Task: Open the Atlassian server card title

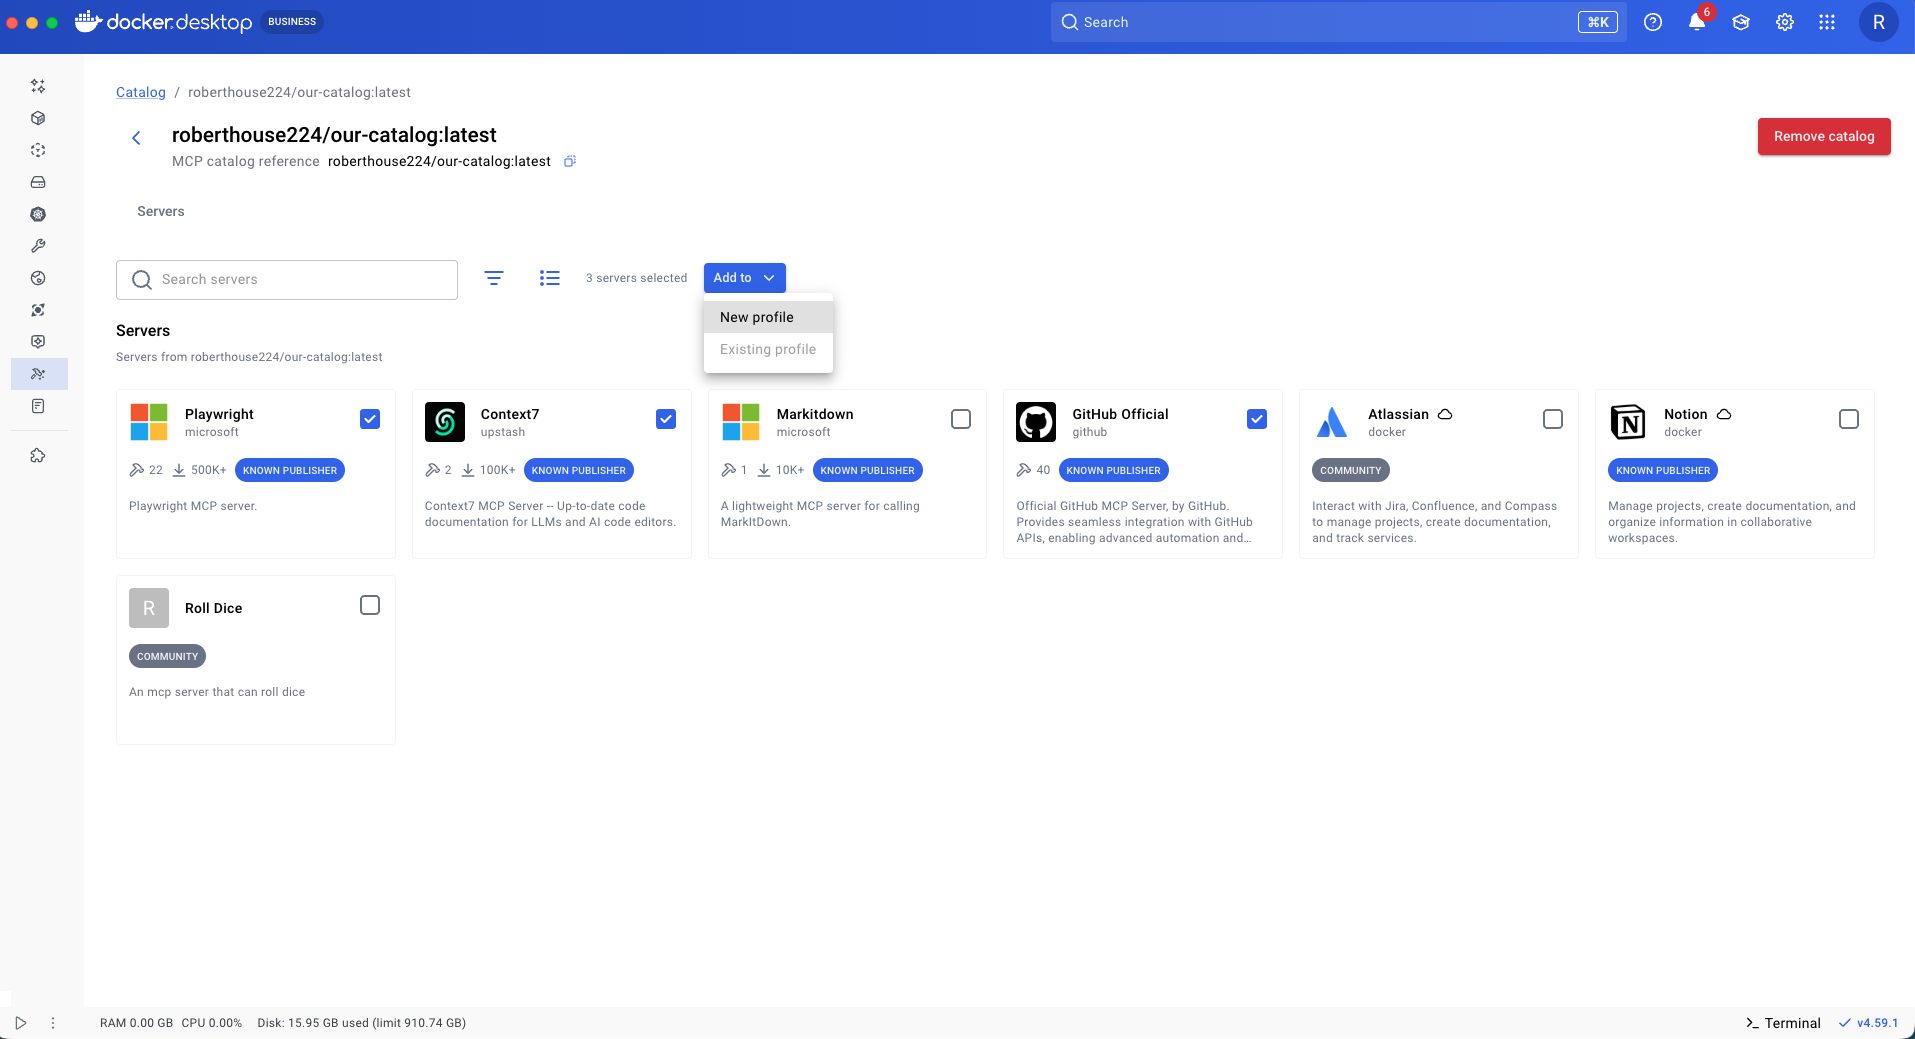Action: coord(1398,414)
